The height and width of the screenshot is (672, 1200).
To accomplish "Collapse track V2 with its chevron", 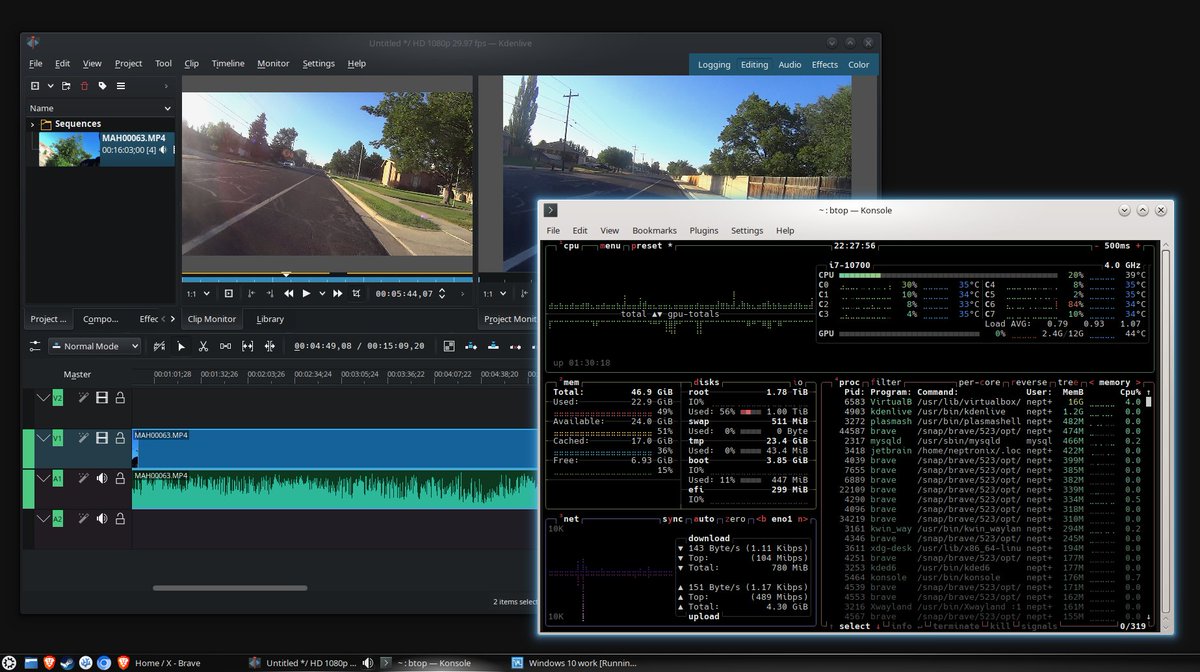I will point(42,398).
